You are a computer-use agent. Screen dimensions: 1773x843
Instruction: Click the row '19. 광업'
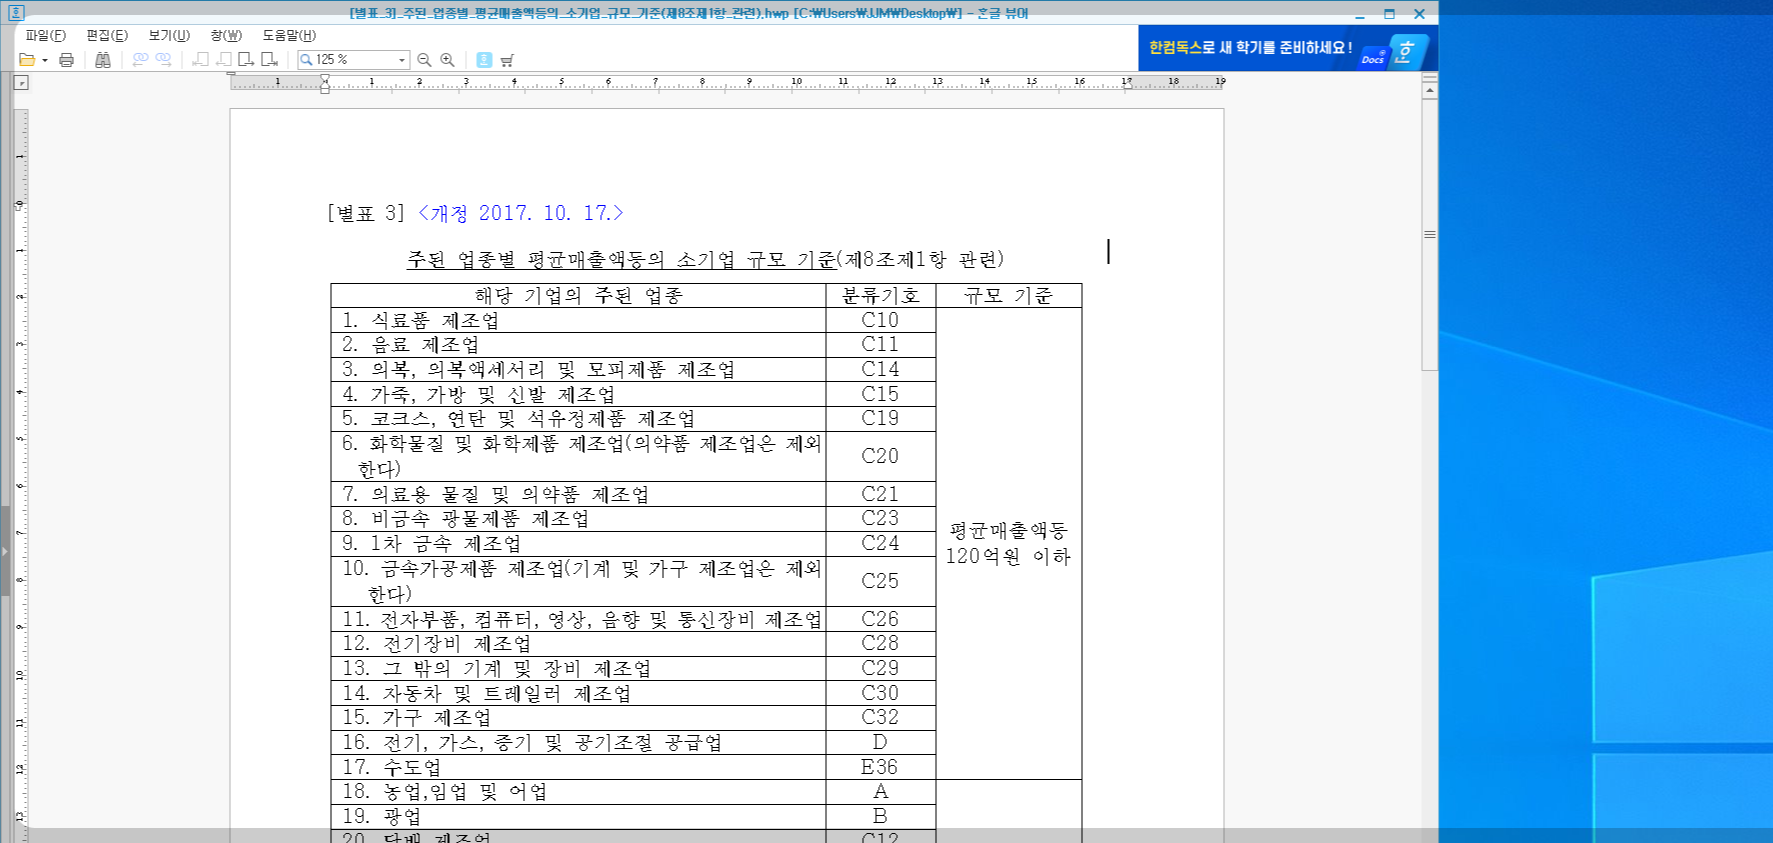click(578, 817)
